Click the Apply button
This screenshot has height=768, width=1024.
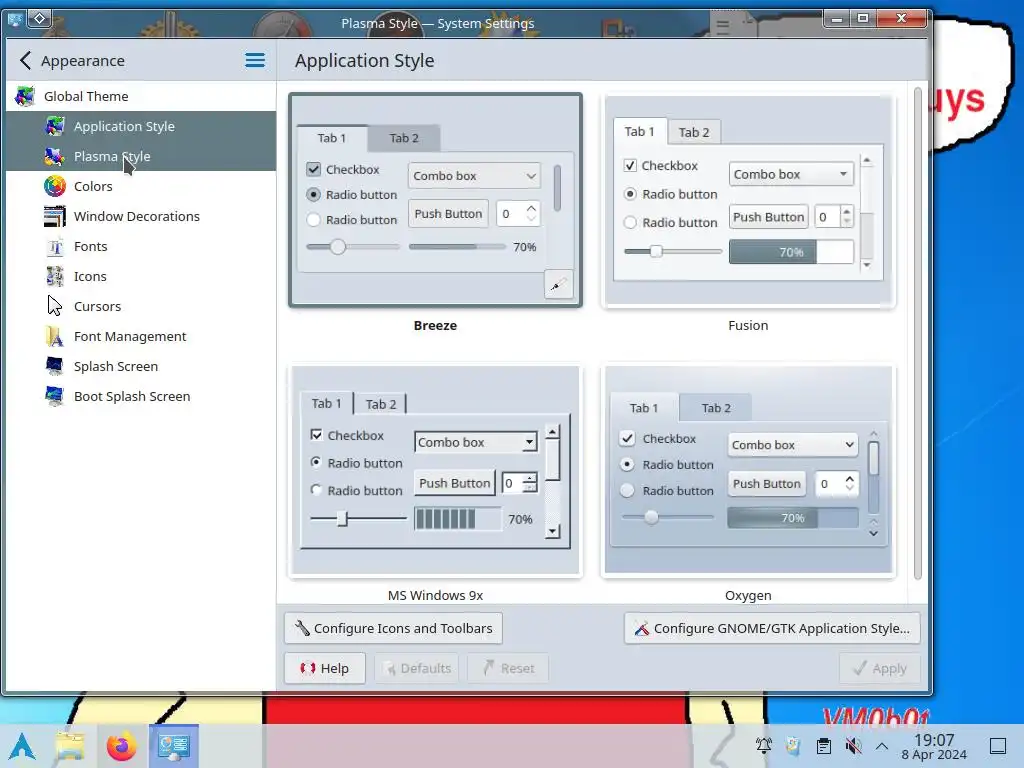tap(880, 669)
